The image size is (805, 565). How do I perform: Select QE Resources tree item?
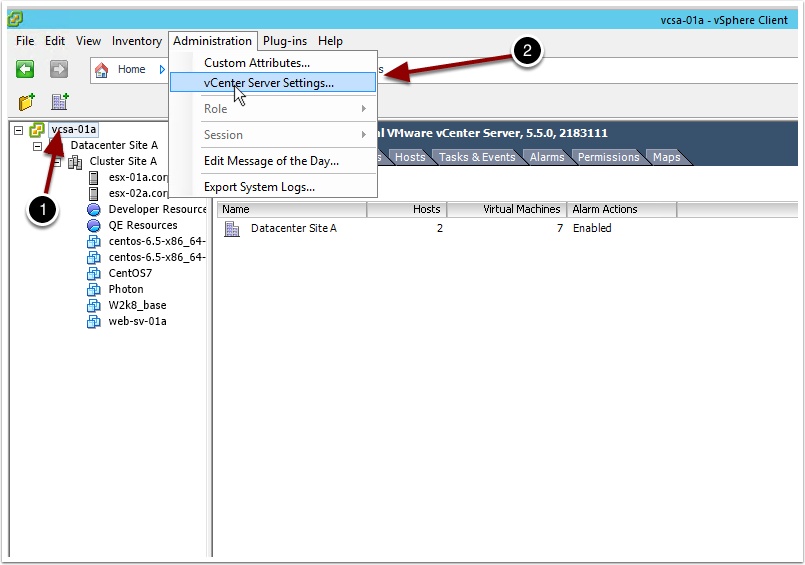click(x=143, y=225)
